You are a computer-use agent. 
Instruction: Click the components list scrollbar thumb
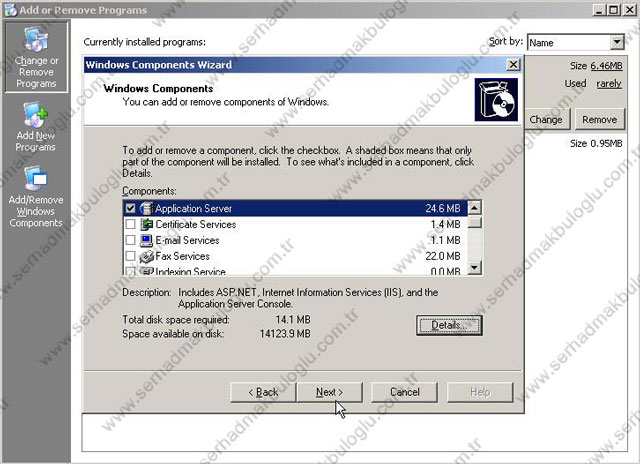tap(474, 222)
